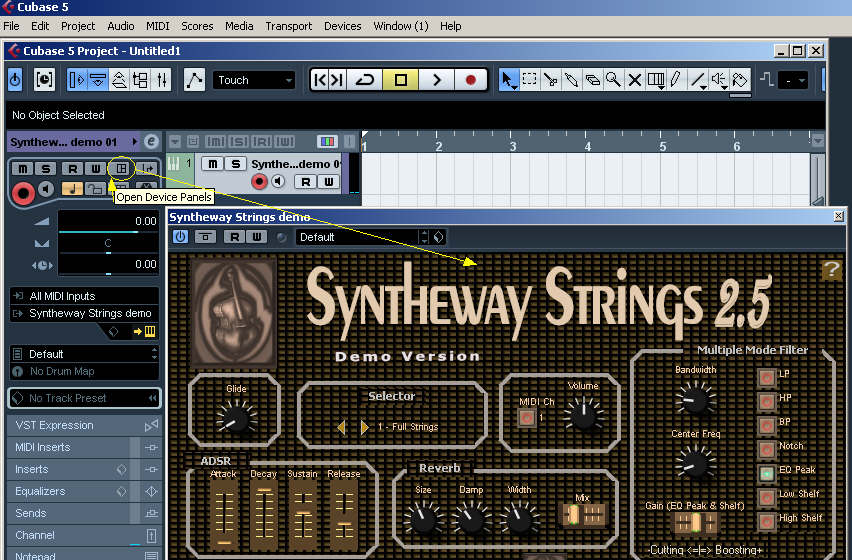Image resolution: width=852 pixels, height=560 pixels.
Task: Click the Record transport button
Action: (x=471, y=80)
